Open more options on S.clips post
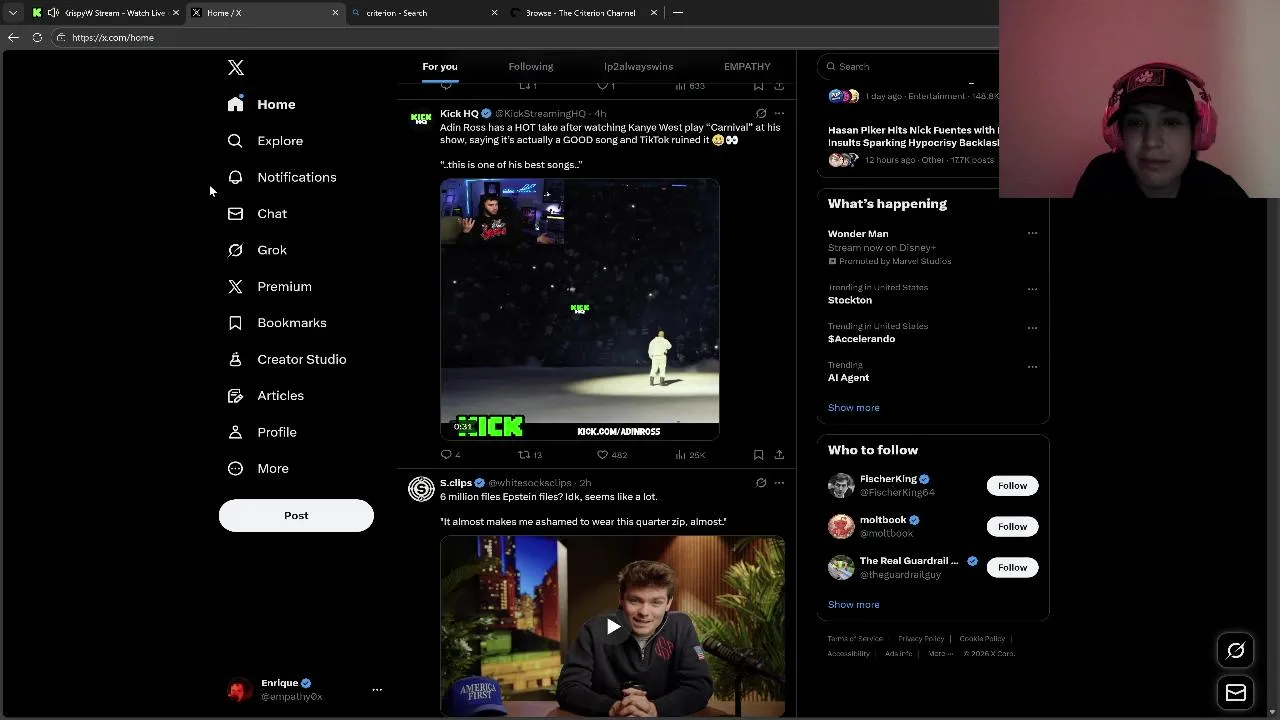The image size is (1280, 720). (x=779, y=483)
